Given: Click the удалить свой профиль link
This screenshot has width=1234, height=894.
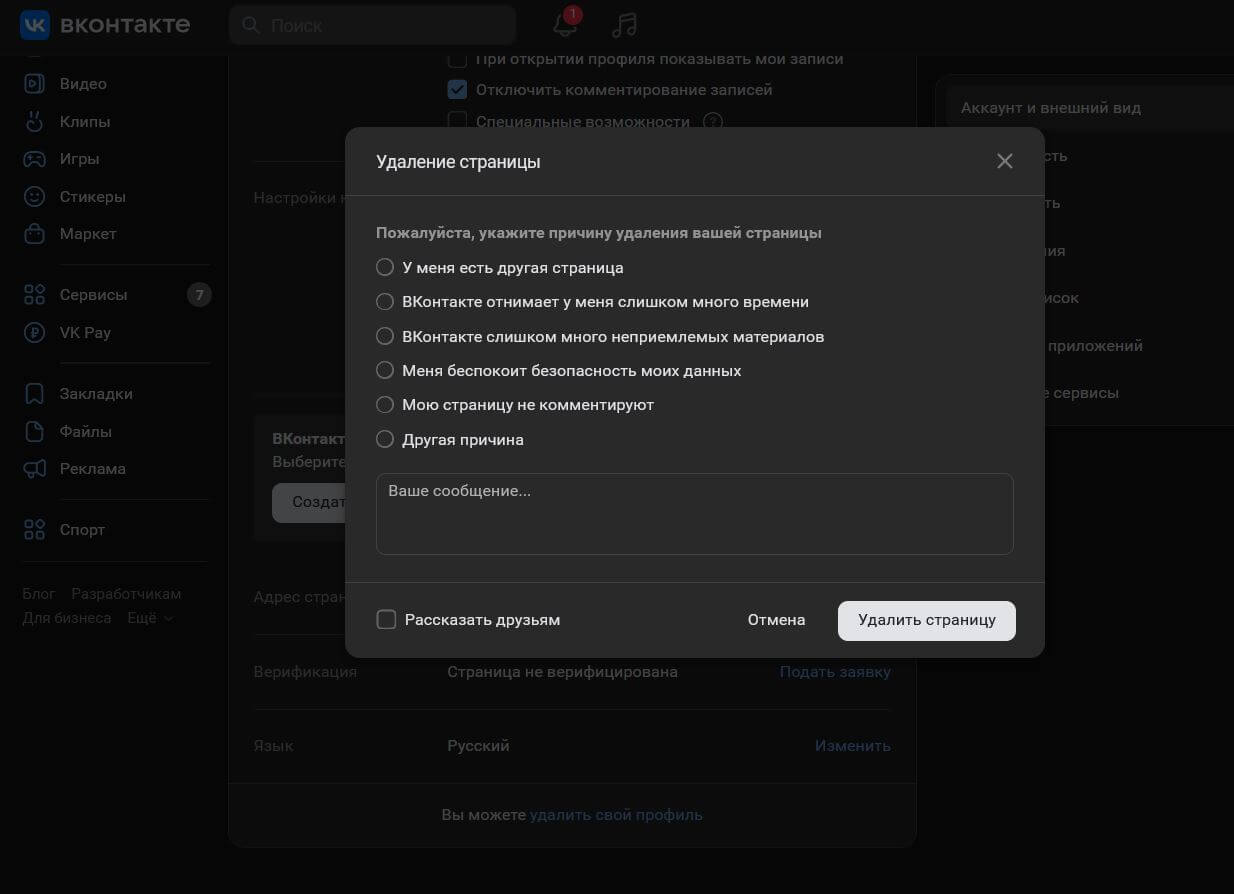Looking at the screenshot, I should [616, 815].
